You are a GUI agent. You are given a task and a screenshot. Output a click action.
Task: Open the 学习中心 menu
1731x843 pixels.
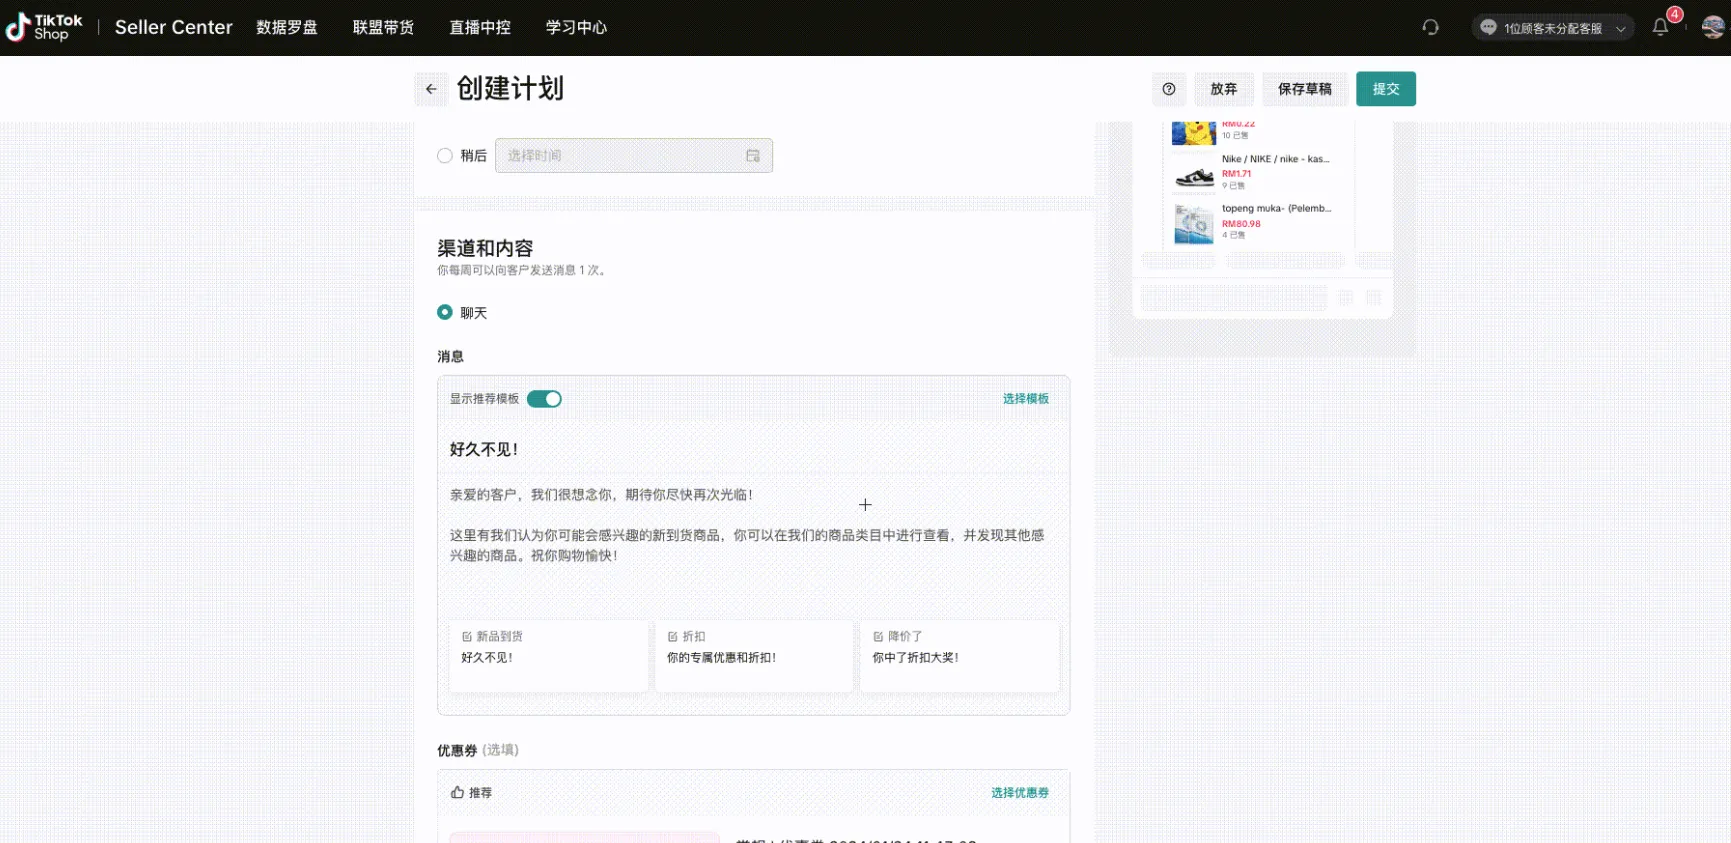coord(576,28)
